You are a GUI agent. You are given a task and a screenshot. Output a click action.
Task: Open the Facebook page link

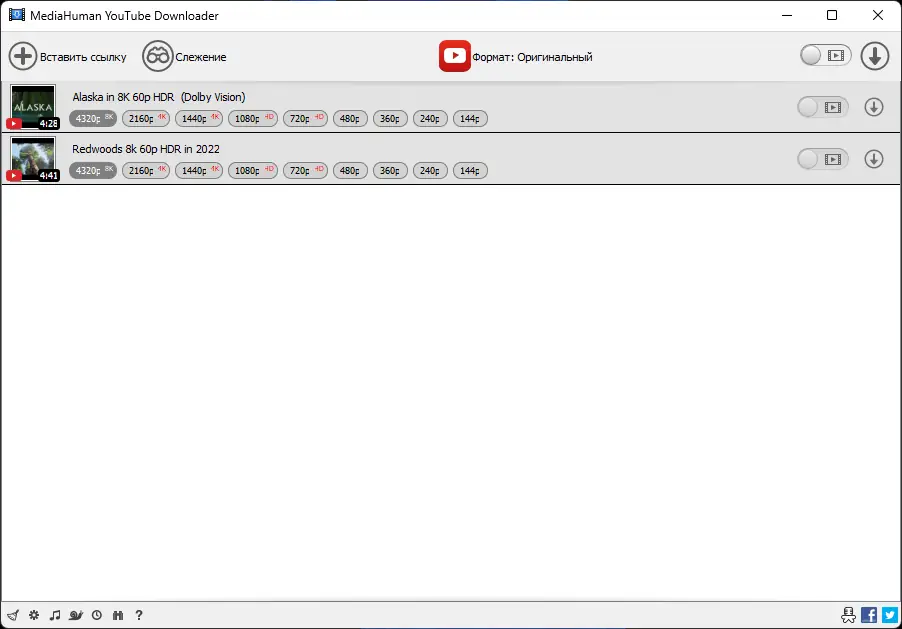pyautogui.click(x=868, y=615)
